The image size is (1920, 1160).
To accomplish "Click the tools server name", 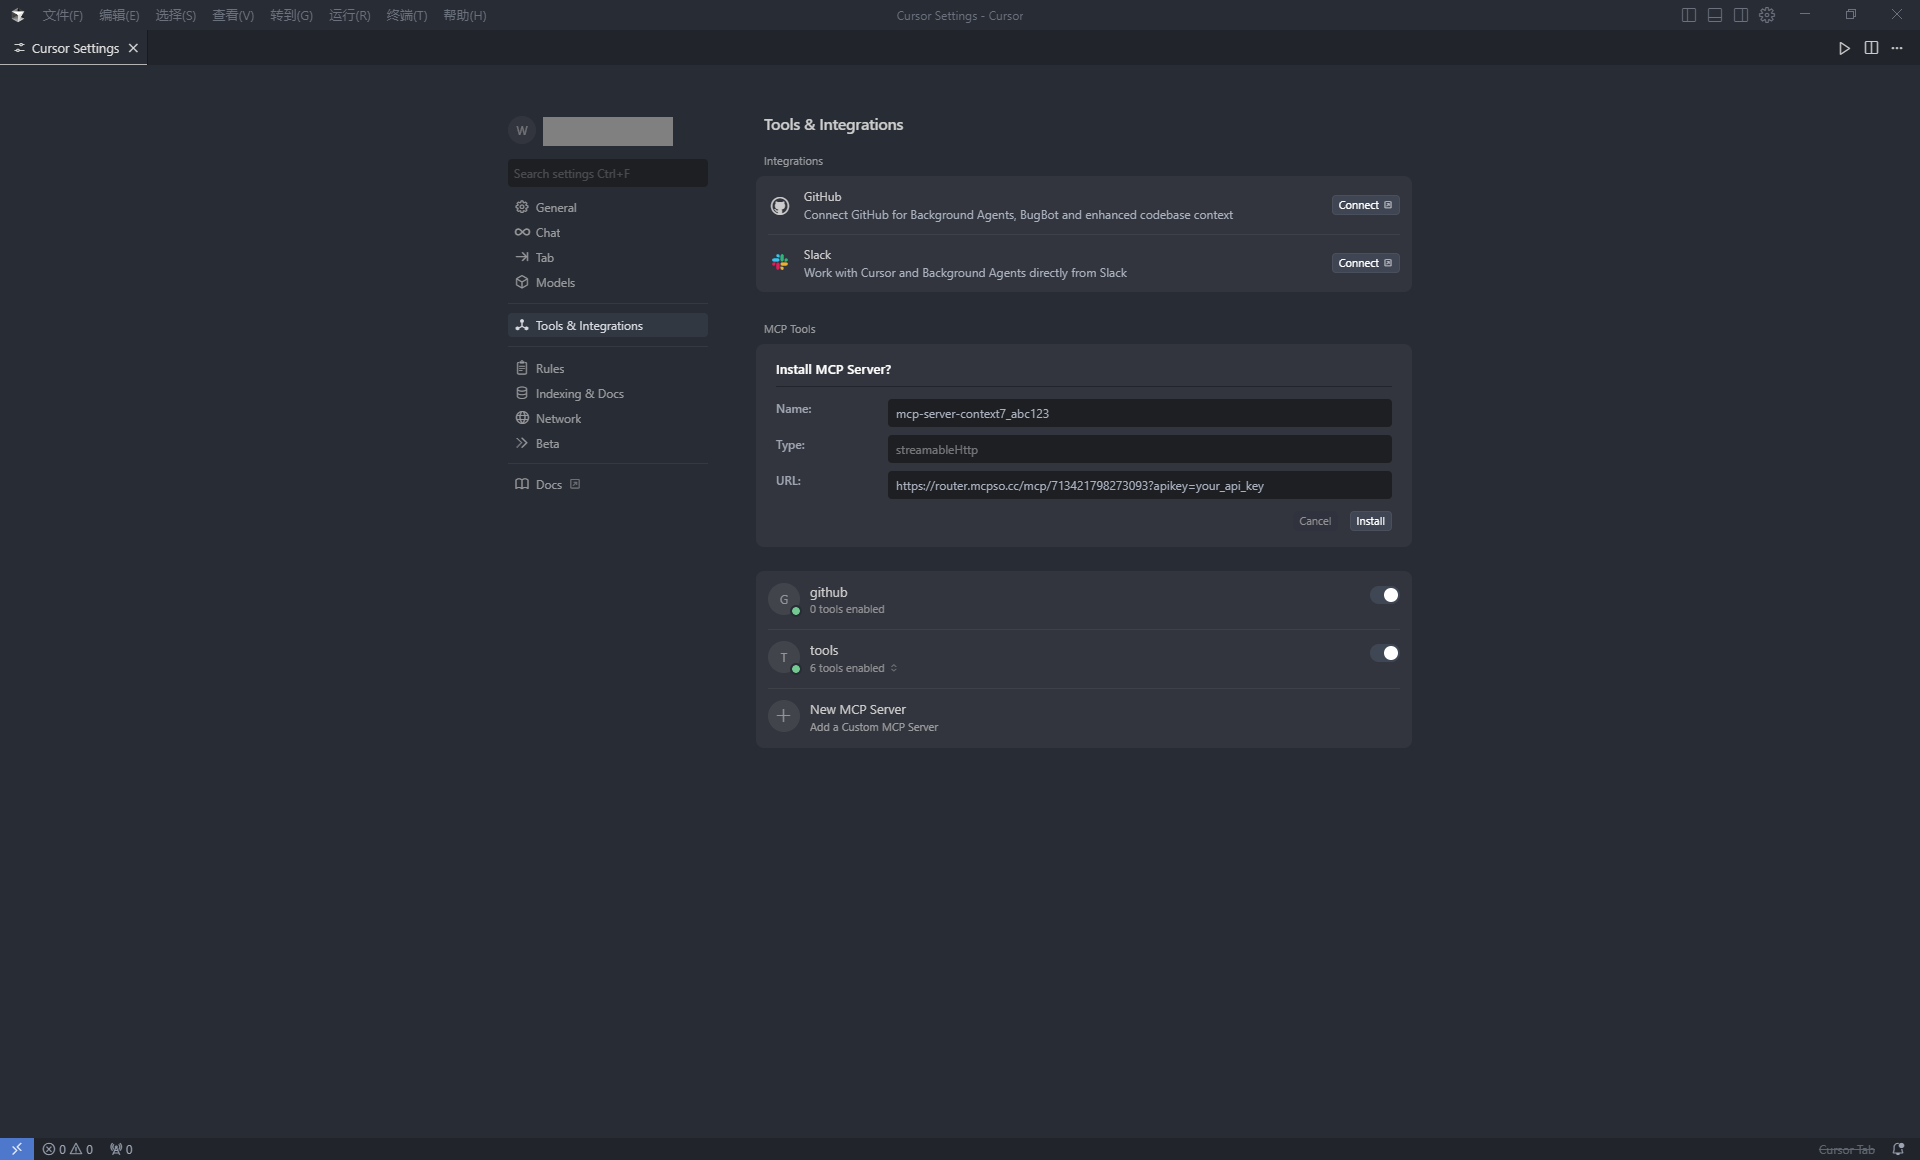I will click(x=824, y=650).
